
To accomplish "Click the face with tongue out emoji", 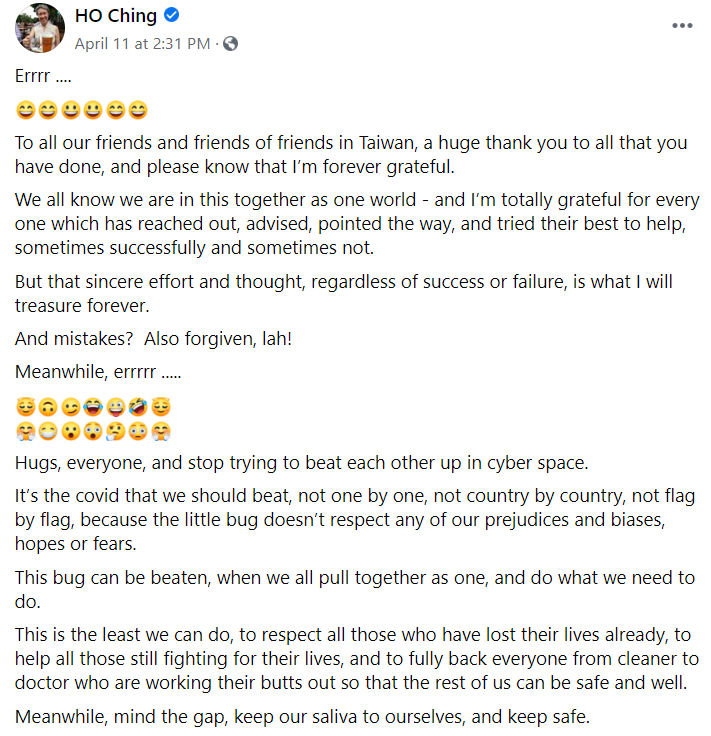I will pyautogui.click(x=116, y=407).
